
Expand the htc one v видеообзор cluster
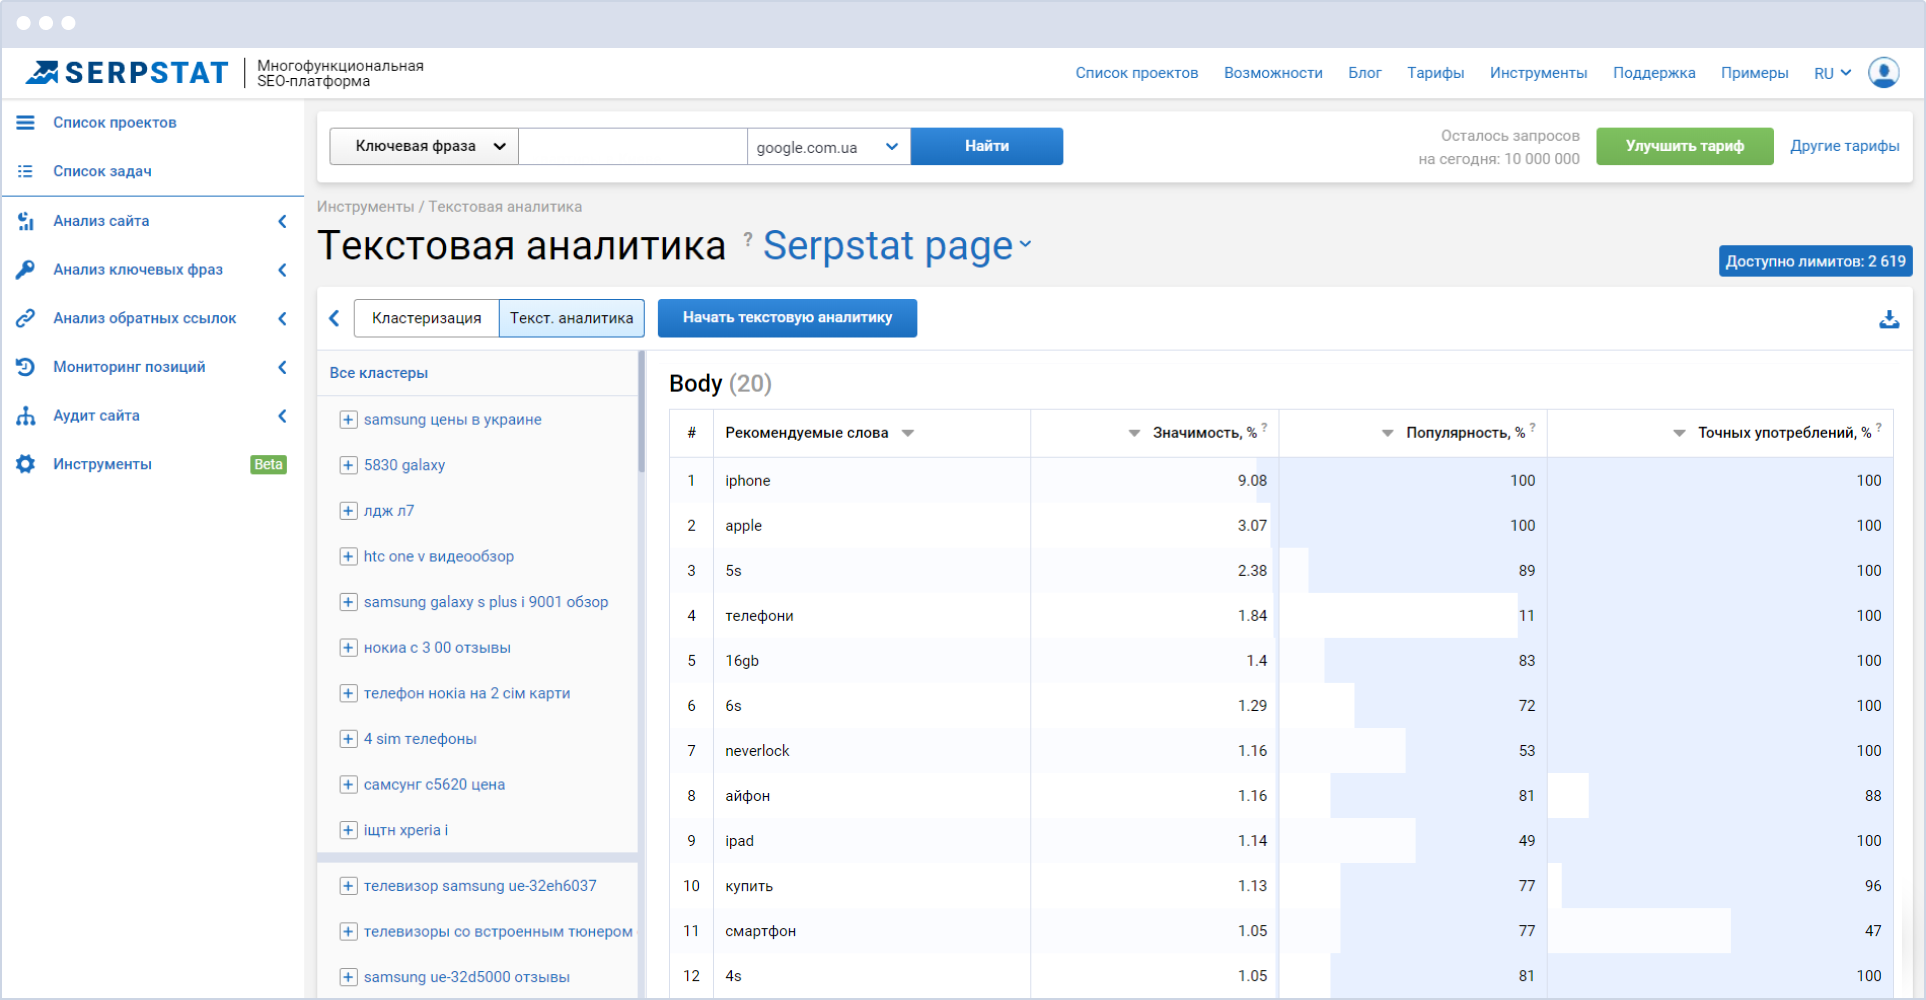pyautogui.click(x=348, y=556)
